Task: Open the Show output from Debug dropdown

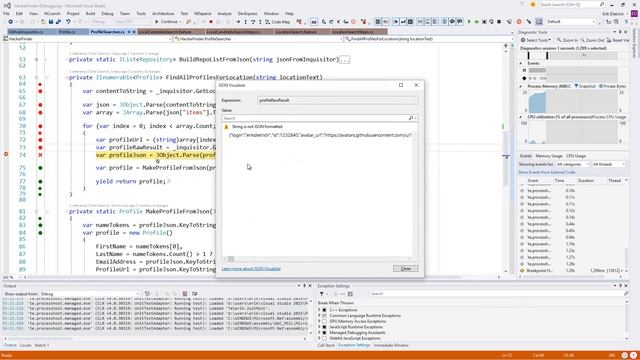Action: tap(89, 294)
